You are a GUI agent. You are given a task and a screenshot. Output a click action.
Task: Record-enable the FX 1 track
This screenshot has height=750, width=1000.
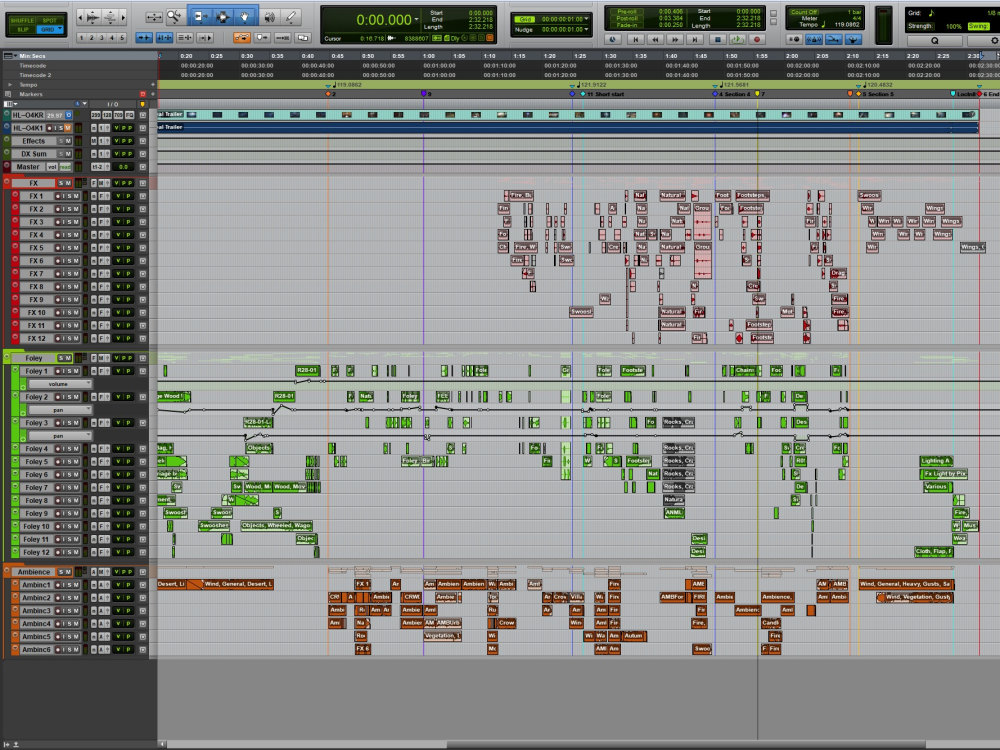[57, 196]
